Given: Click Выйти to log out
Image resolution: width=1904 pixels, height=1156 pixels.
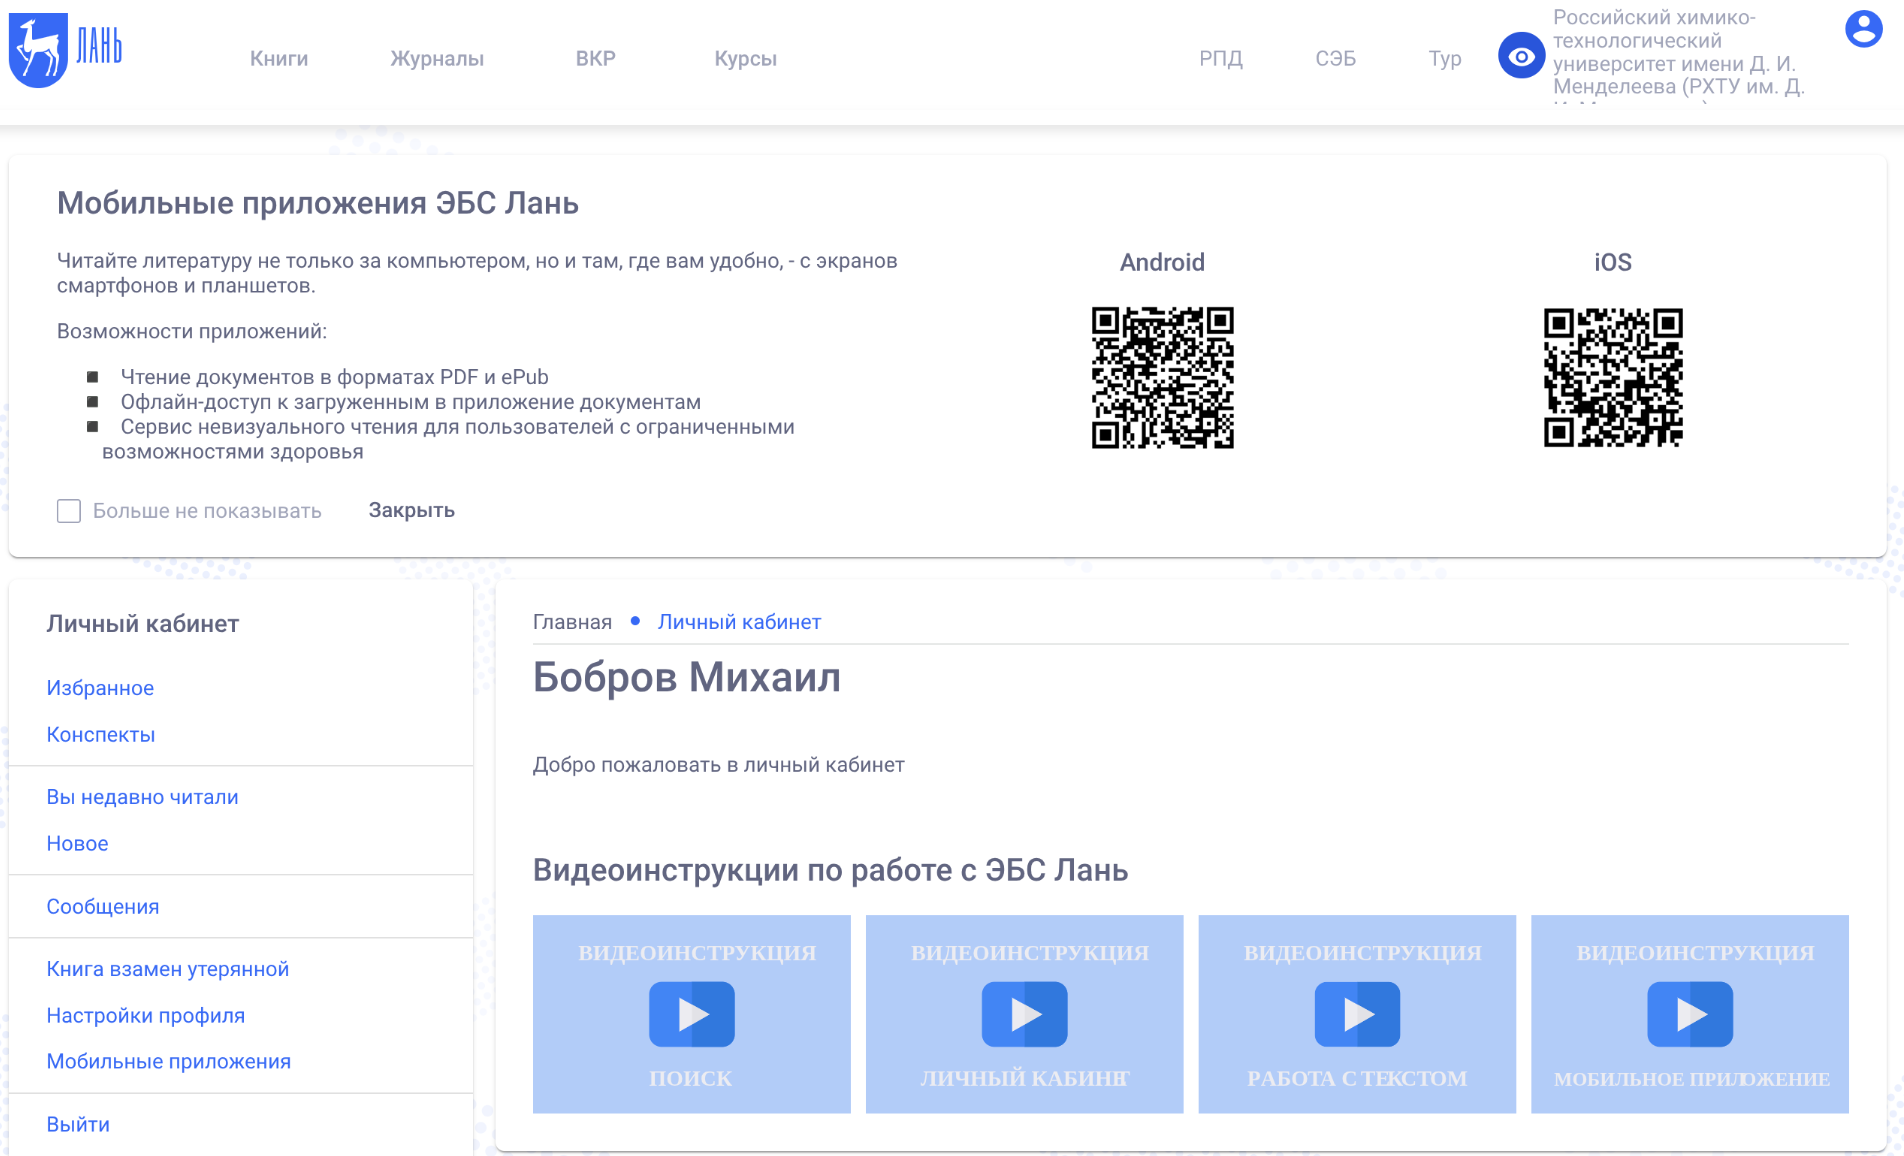Looking at the screenshot, I should pyautogui.click(x=78, y=1124).
